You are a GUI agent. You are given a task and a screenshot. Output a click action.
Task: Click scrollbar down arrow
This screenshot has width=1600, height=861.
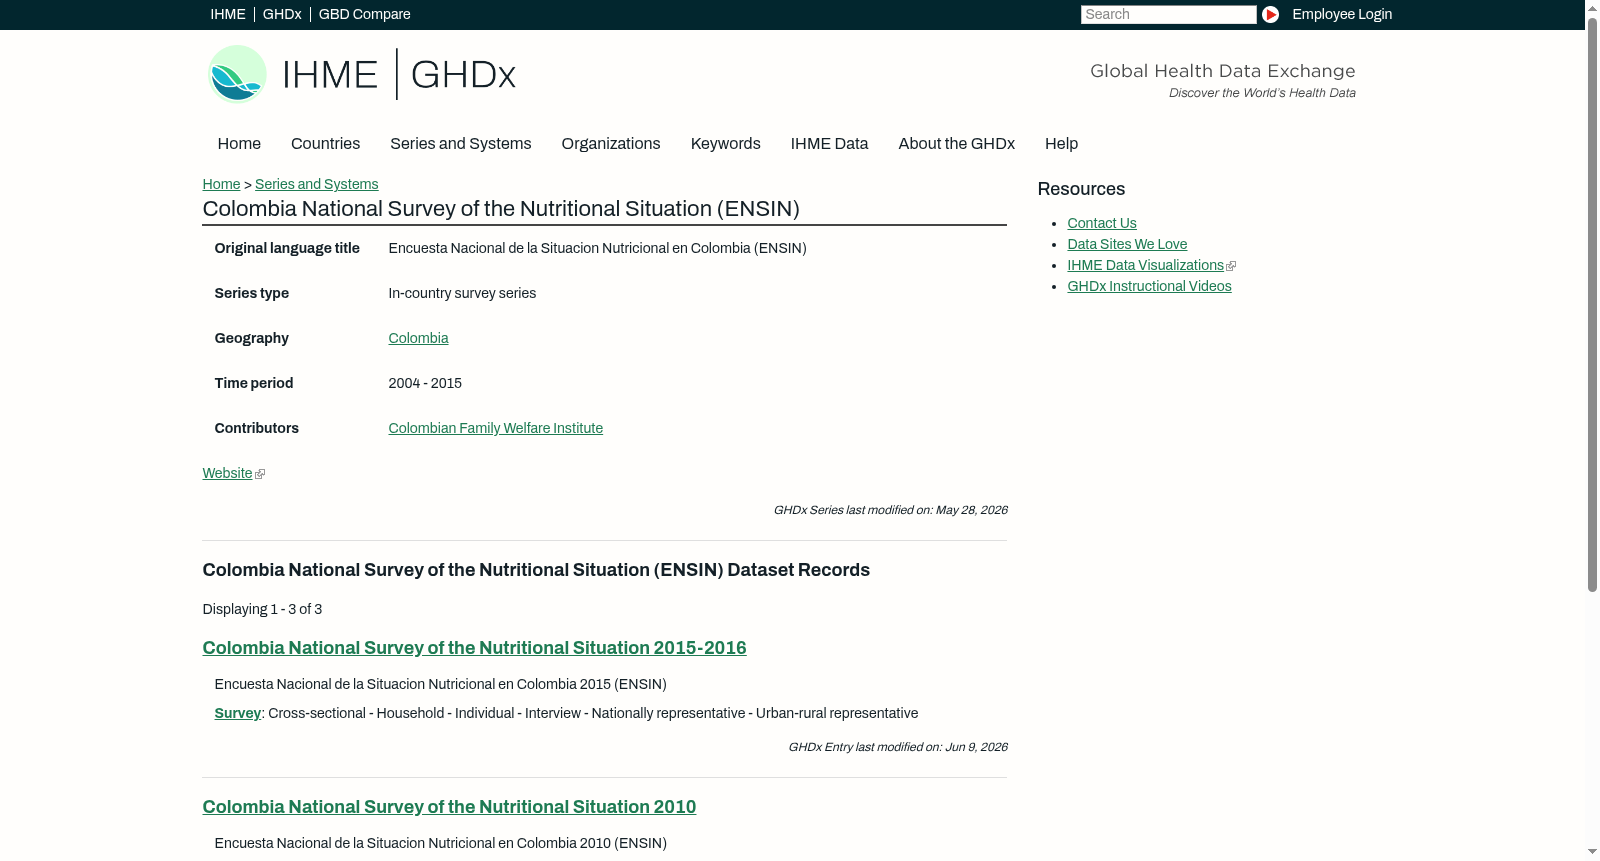[1593, 853]
